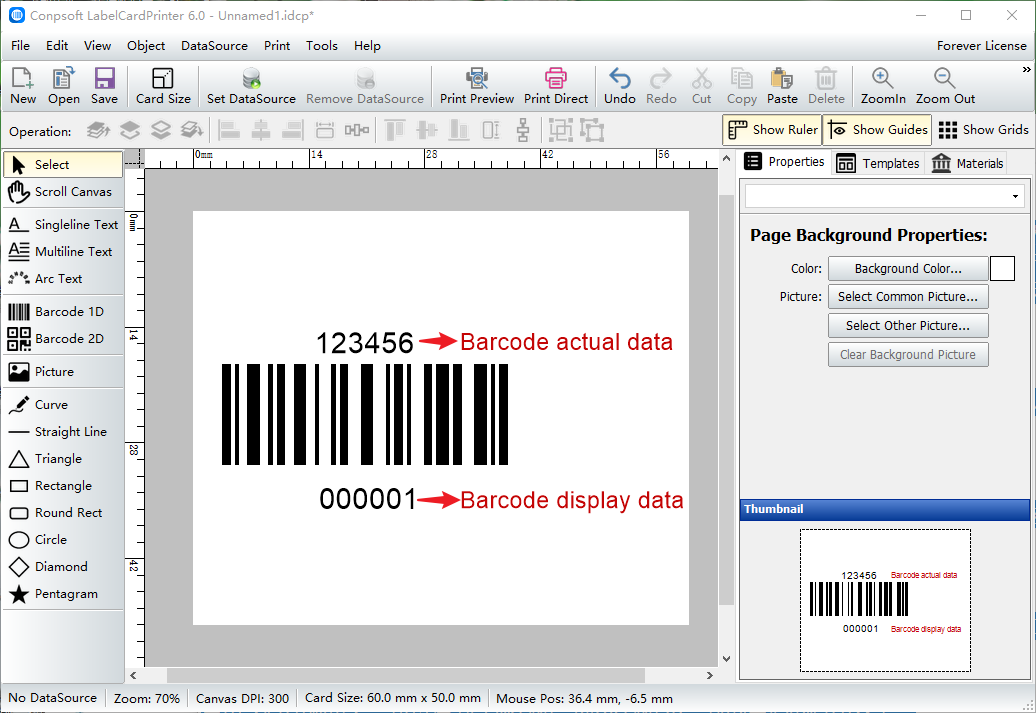1036x713 pixels.
Task: Open the Print menu
Action: (277, 46)
